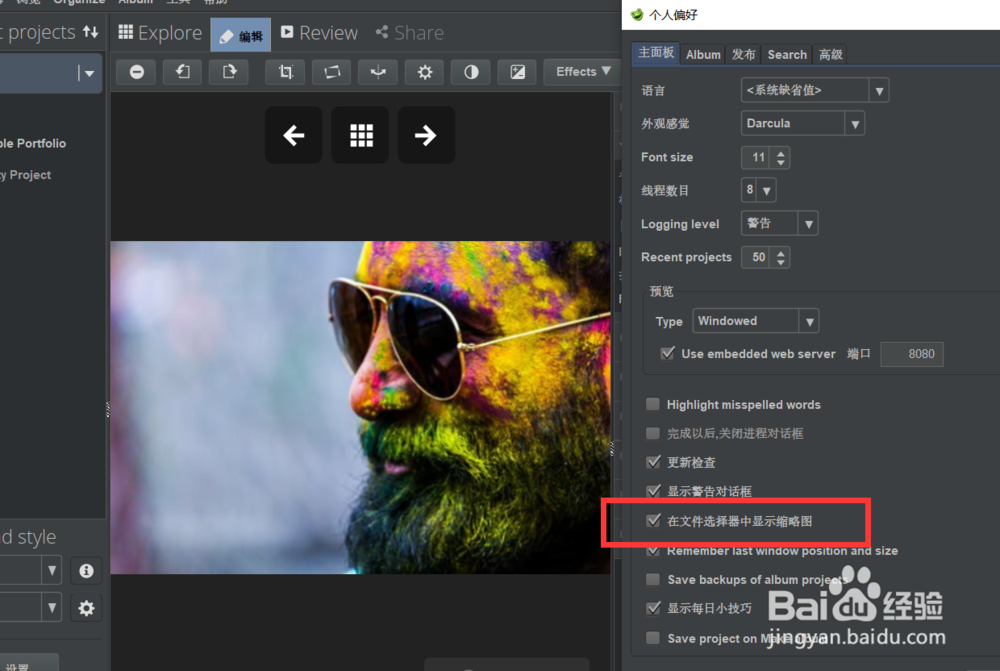Click the exposure image icon

tap(518, 71)
